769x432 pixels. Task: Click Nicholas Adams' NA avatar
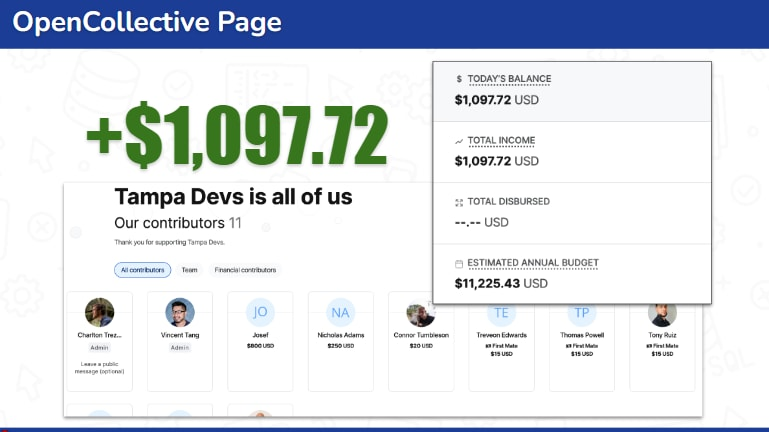point(341,313)
